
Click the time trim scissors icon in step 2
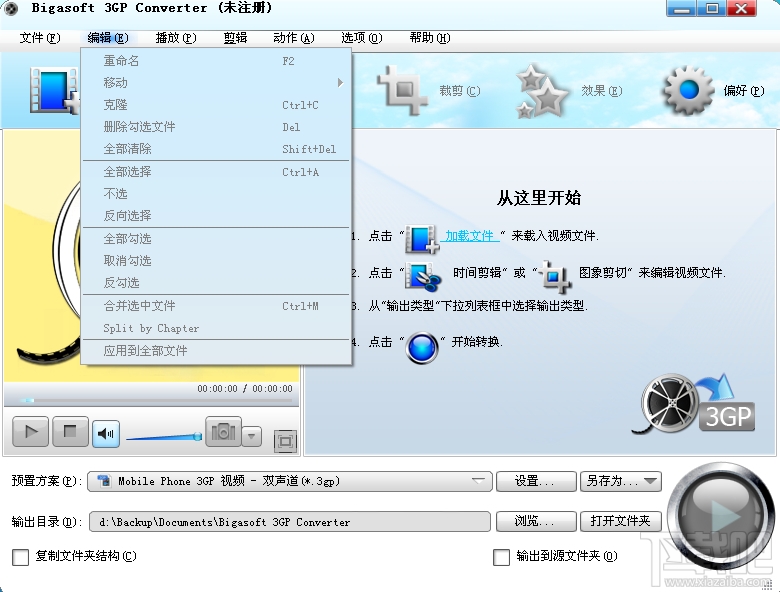423,276
